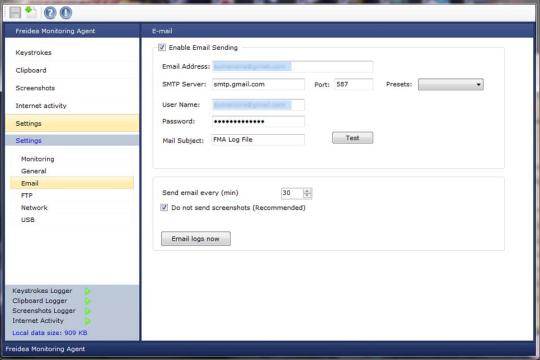Click Internet Activity status label
The image size is (540, 360).
pyautogui.click(x=38, y=321)
